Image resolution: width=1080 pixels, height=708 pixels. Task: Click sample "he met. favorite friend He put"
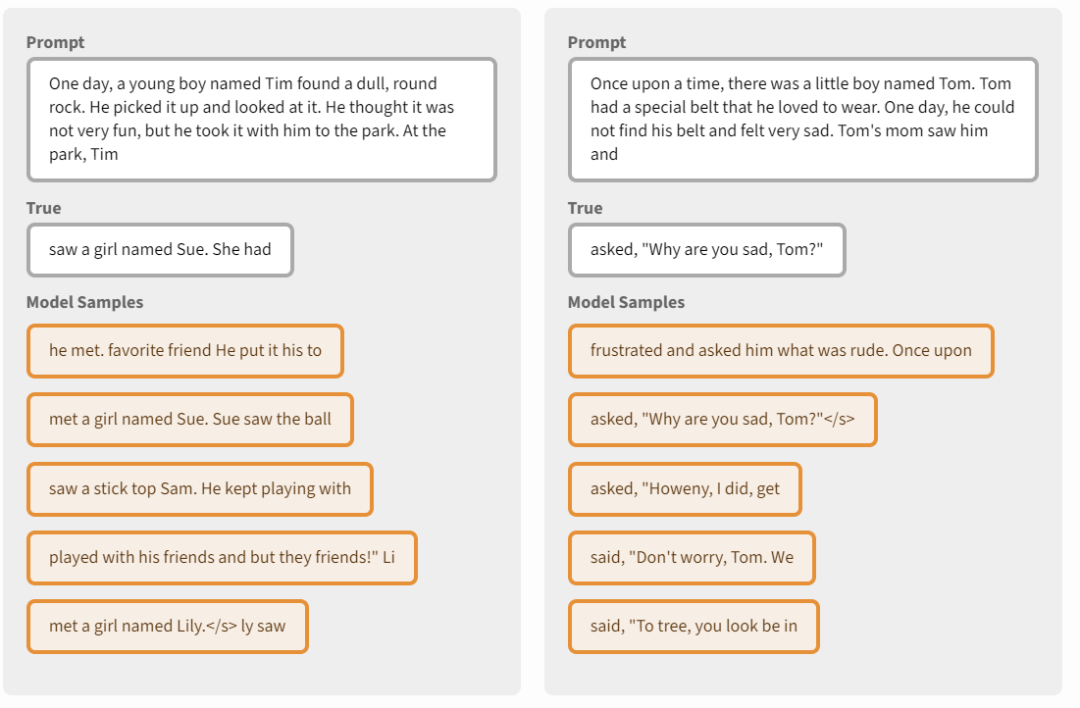click(185, 351)
